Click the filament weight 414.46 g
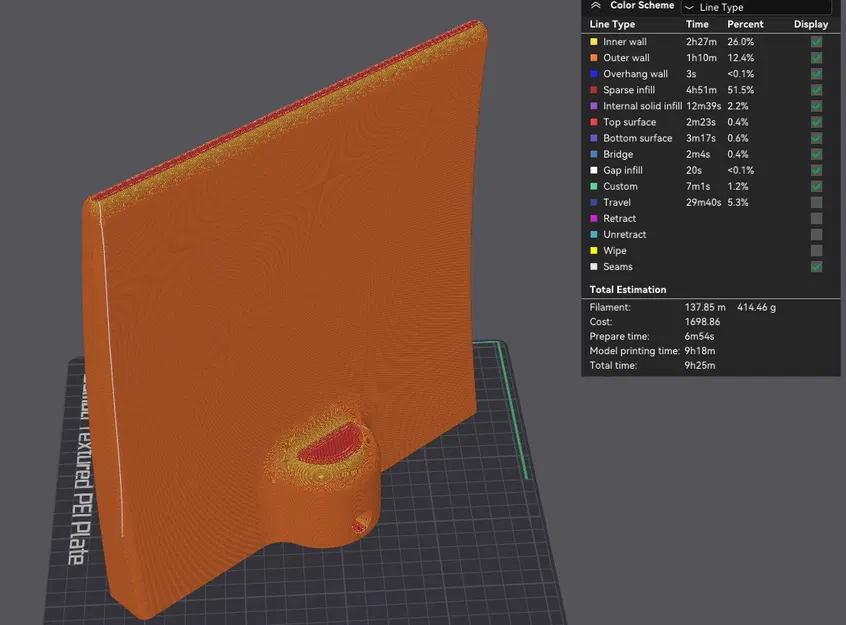The width and height of the screenshot is (846, 625). 756,307
